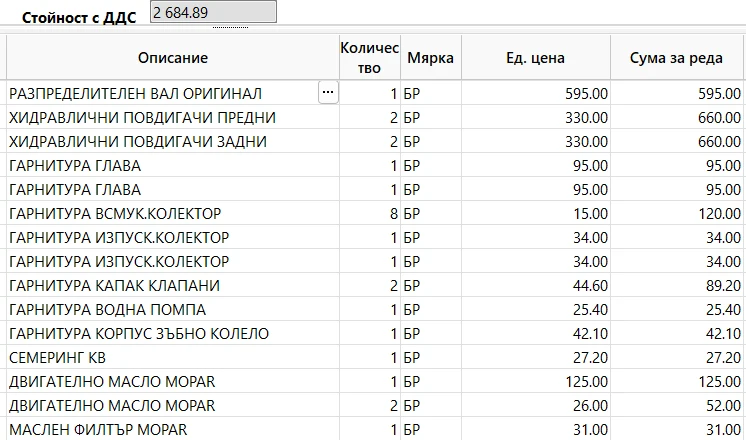Click the 595.00 unit price cell

(x=535, y=94)
